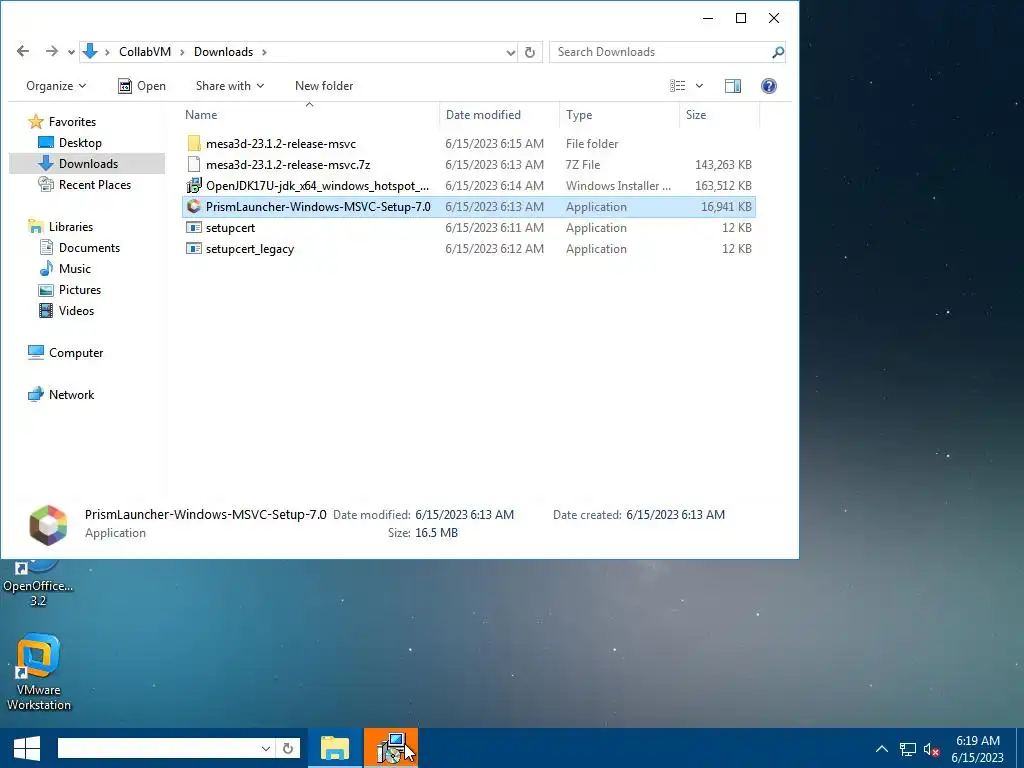Focus the taskbar address input field
This screenshot has width=1024, height=768.
coord(157,748)
